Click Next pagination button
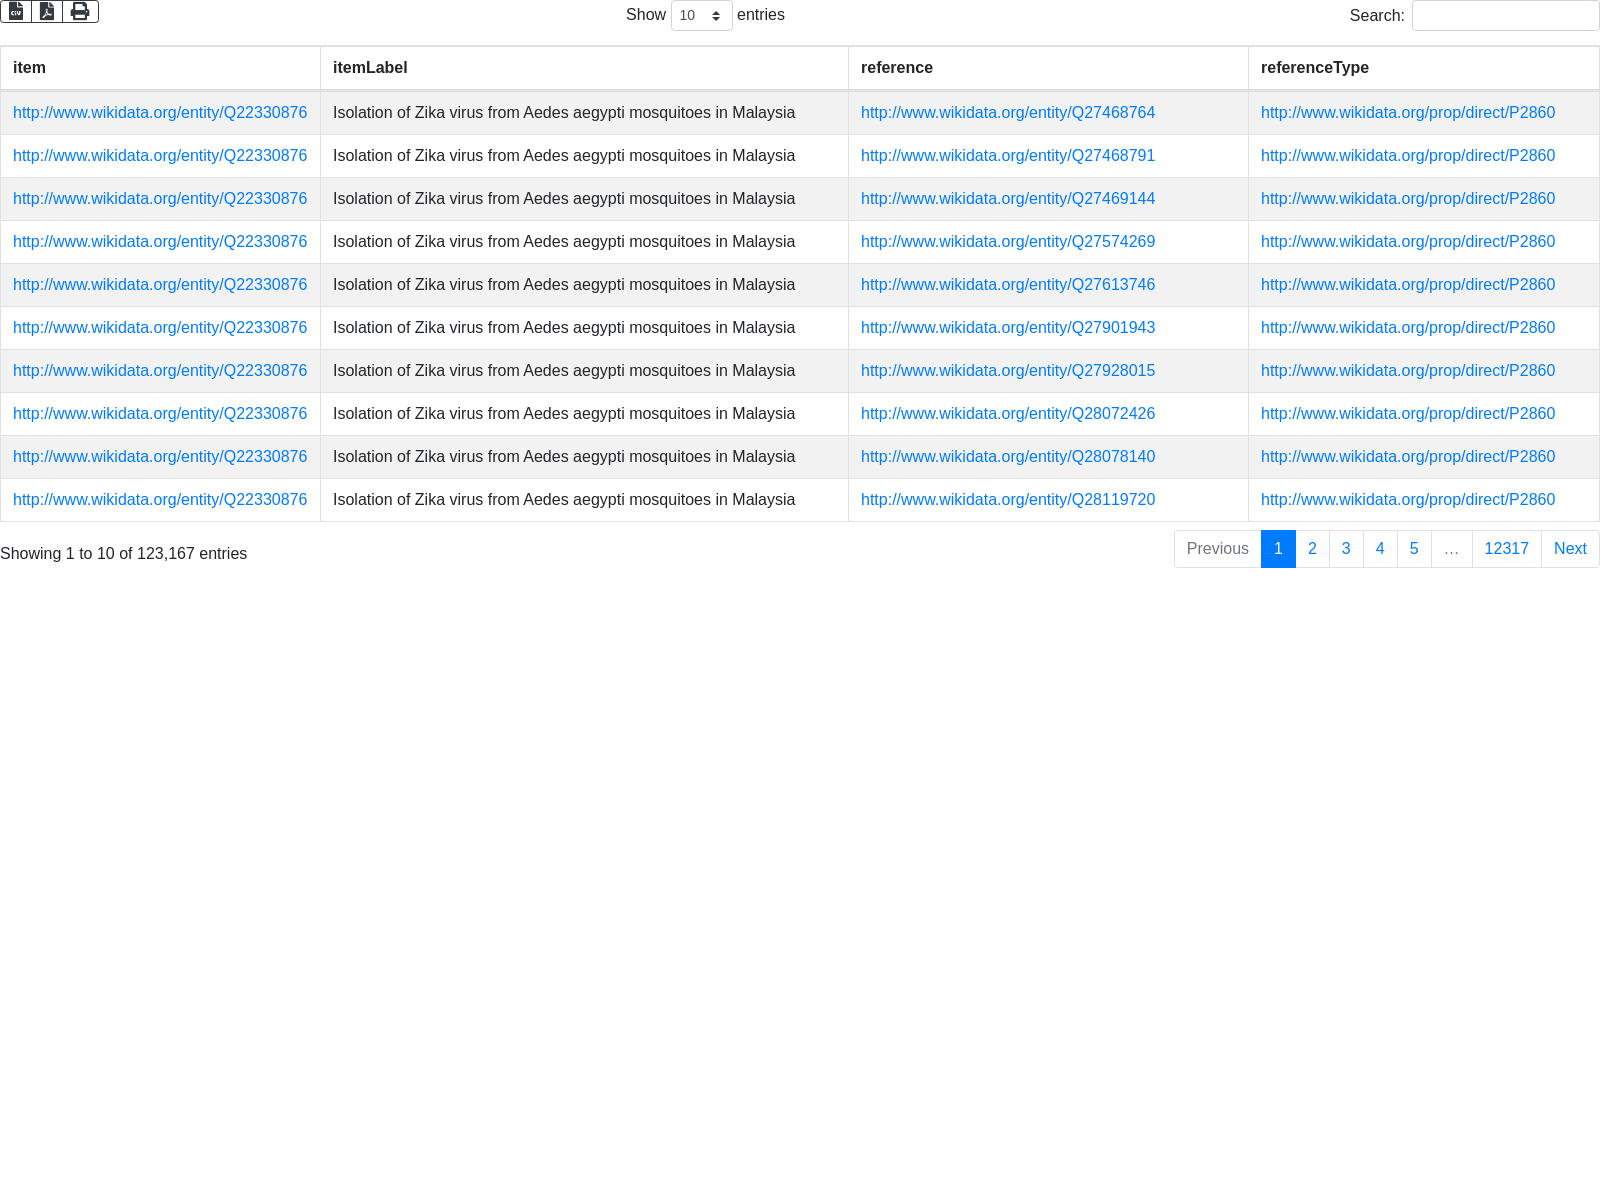The width and height of the screenshot is (1600, 1200). (1570, 549)
